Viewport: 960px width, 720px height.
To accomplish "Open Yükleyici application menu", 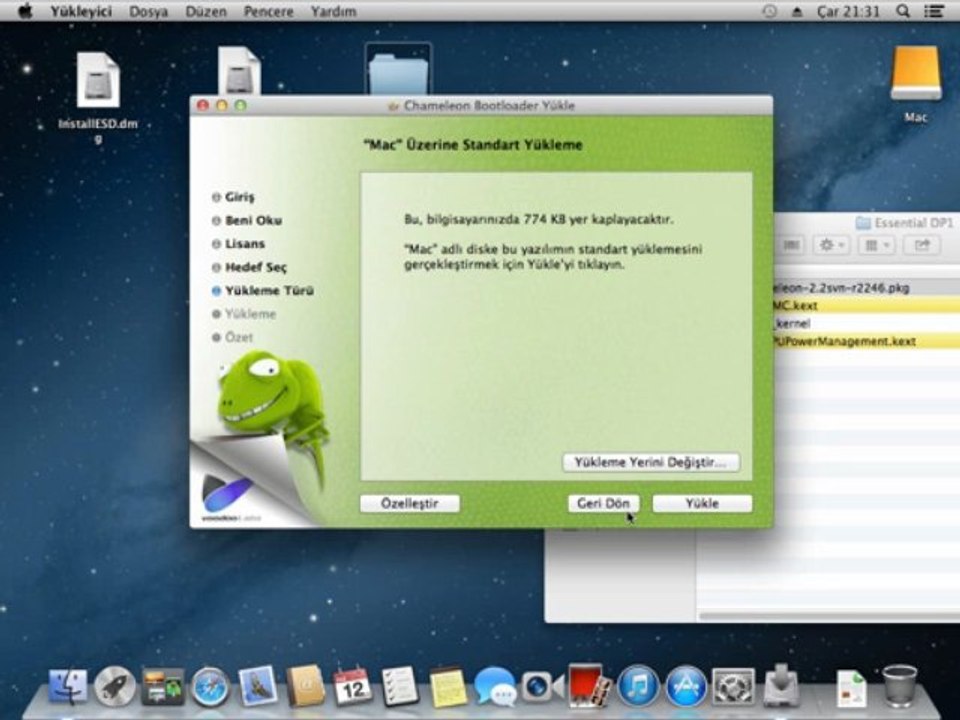I will pos(81,11).
